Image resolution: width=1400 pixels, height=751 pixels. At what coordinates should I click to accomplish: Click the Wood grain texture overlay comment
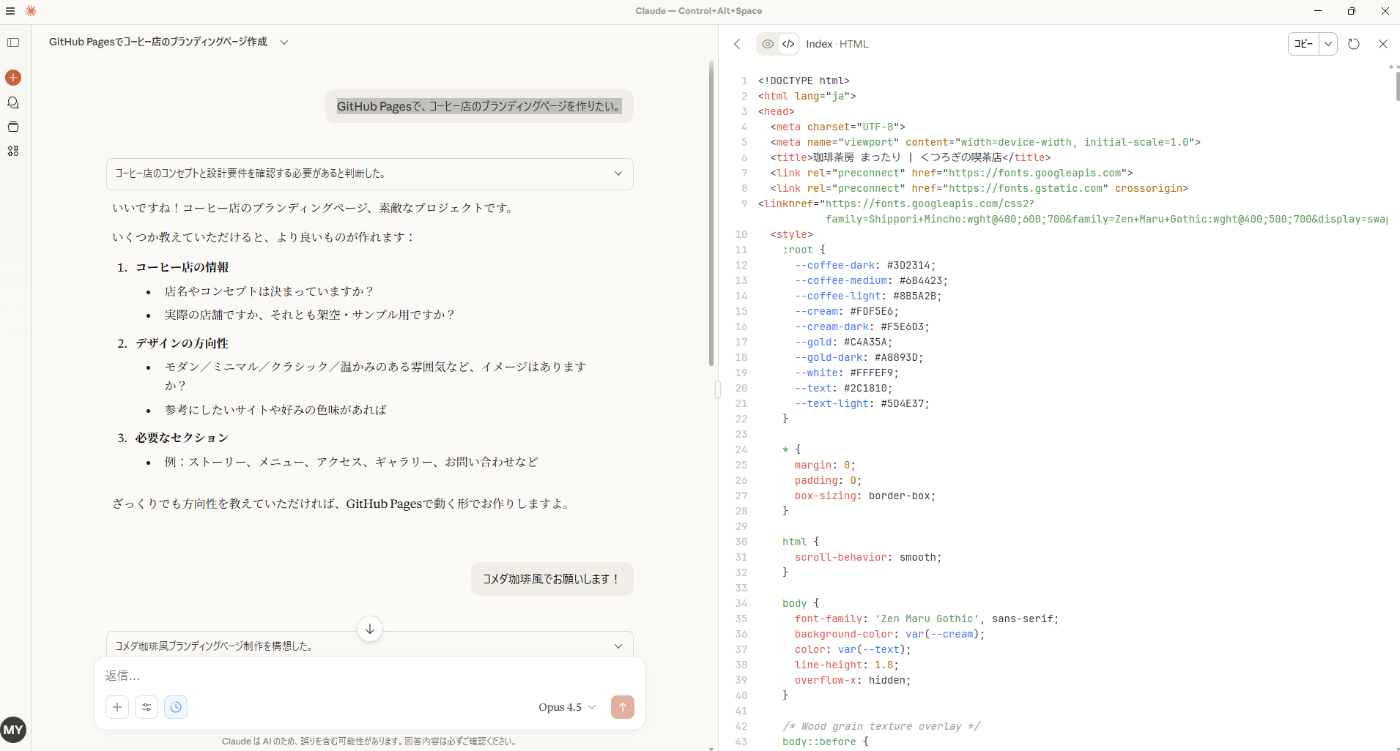click(x=881, y=726)
